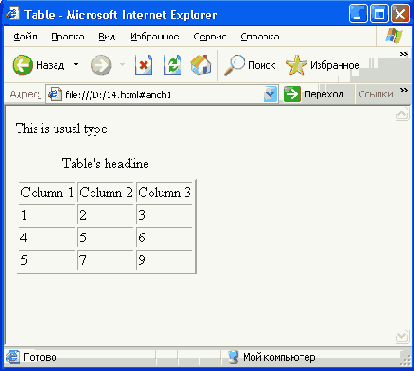The image size is (414, 371).
Task: Open the Home page icon
Action: pos(201,65)
